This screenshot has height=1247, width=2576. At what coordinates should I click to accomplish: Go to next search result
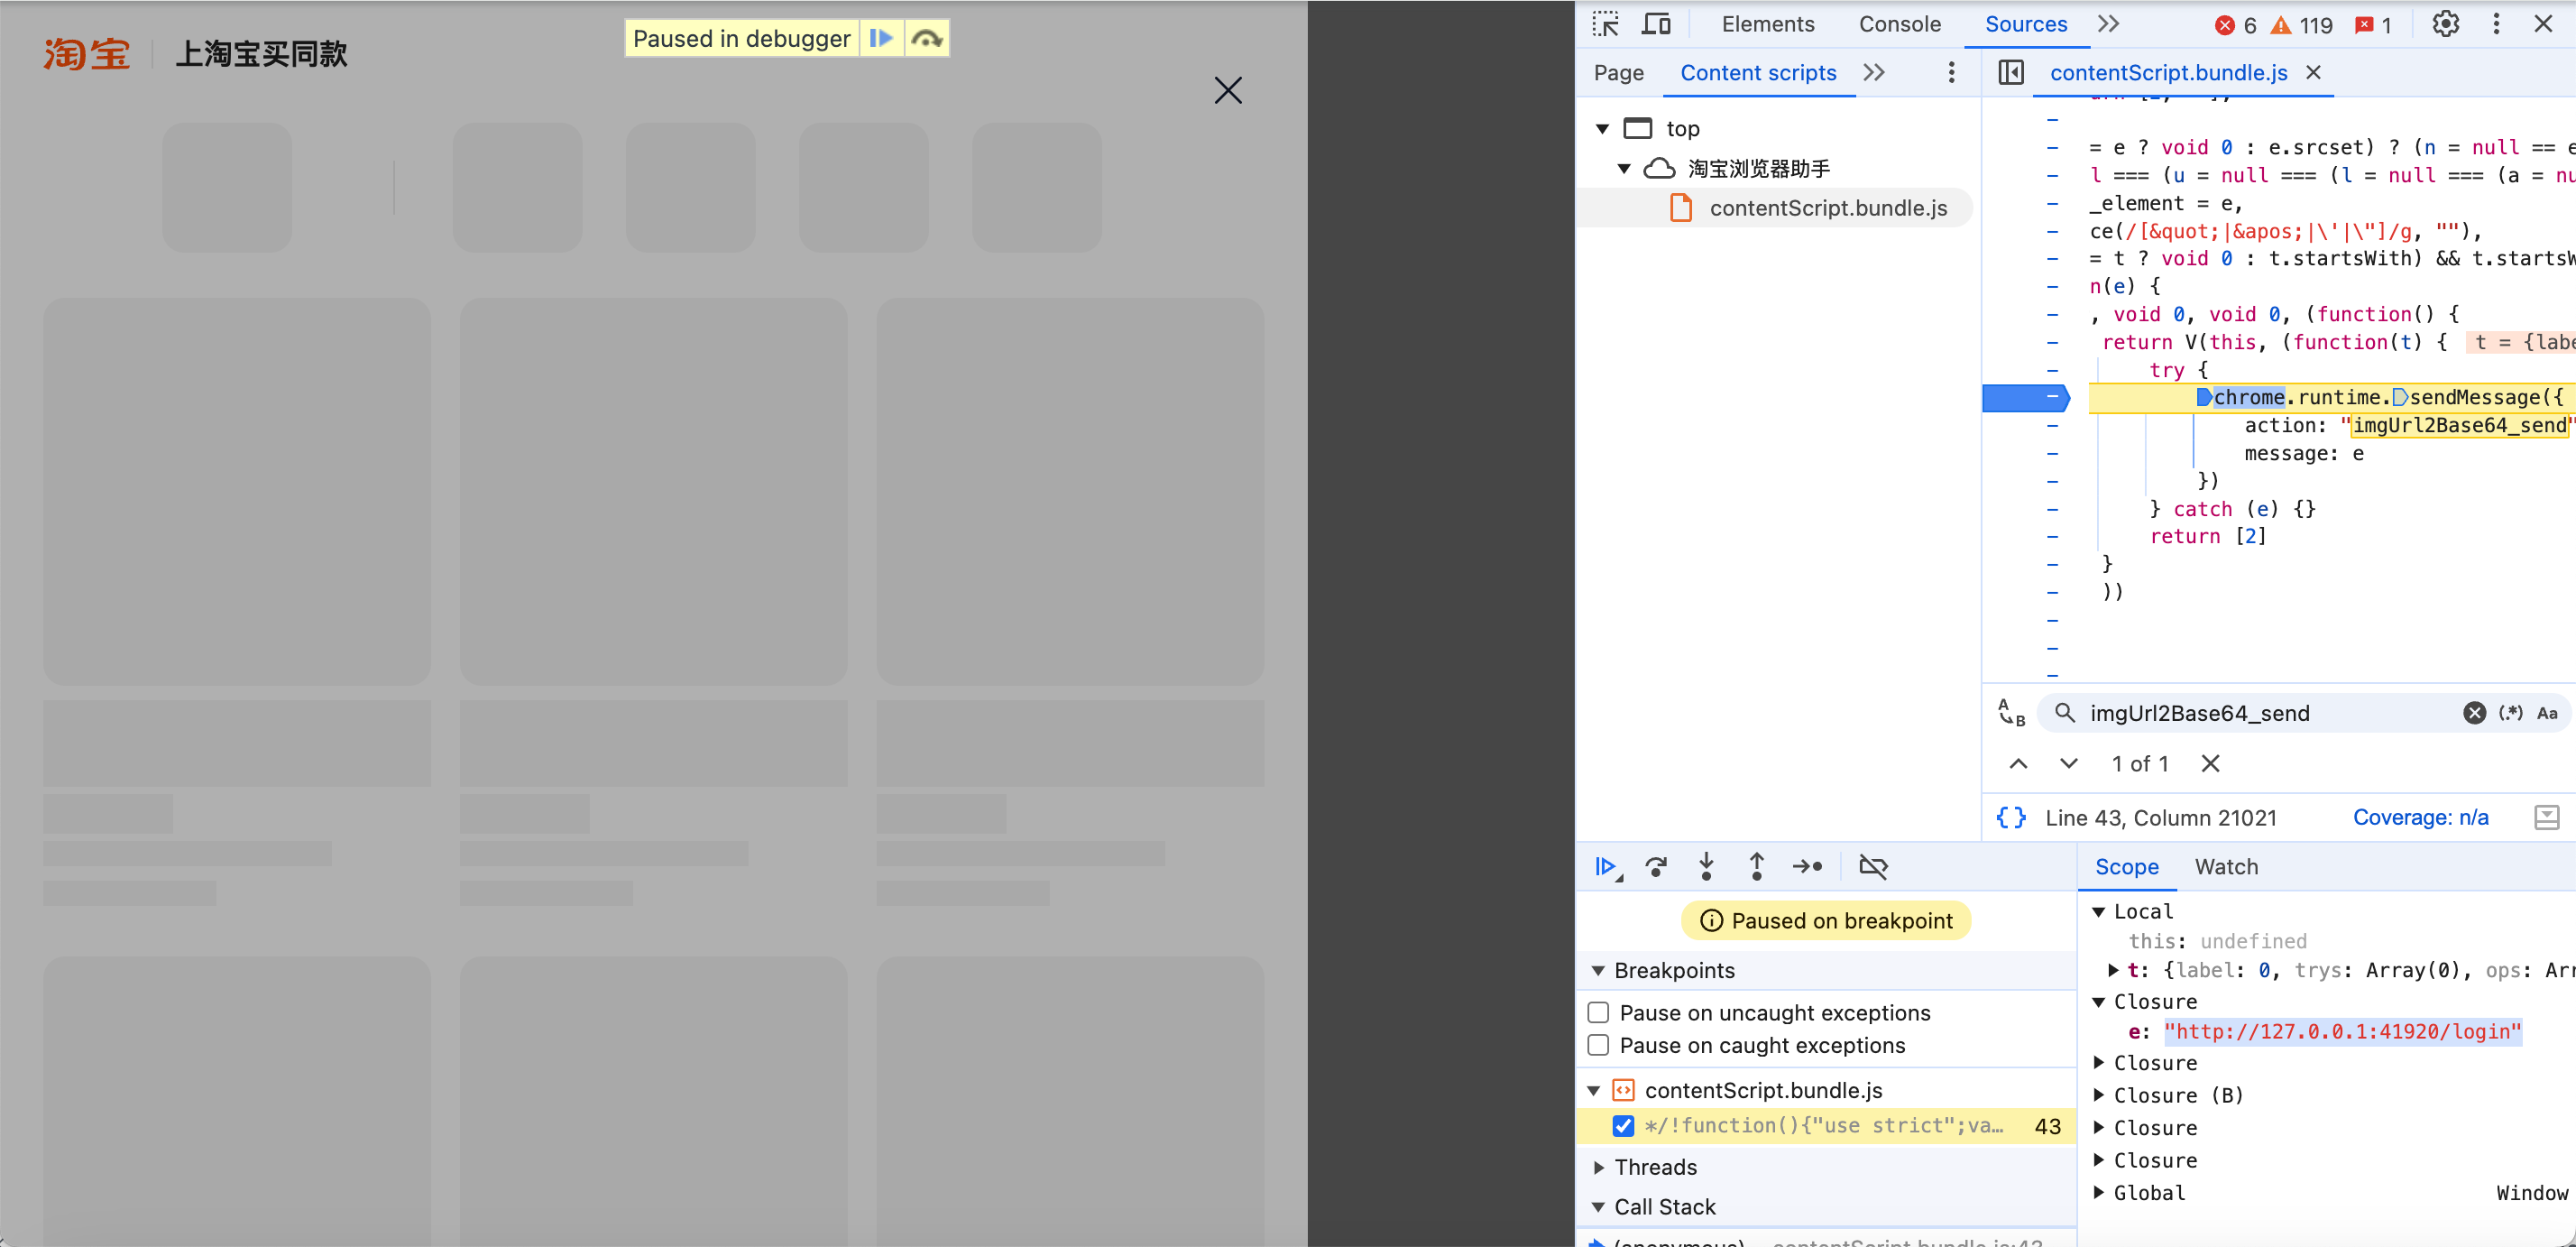pos(2068,763)
